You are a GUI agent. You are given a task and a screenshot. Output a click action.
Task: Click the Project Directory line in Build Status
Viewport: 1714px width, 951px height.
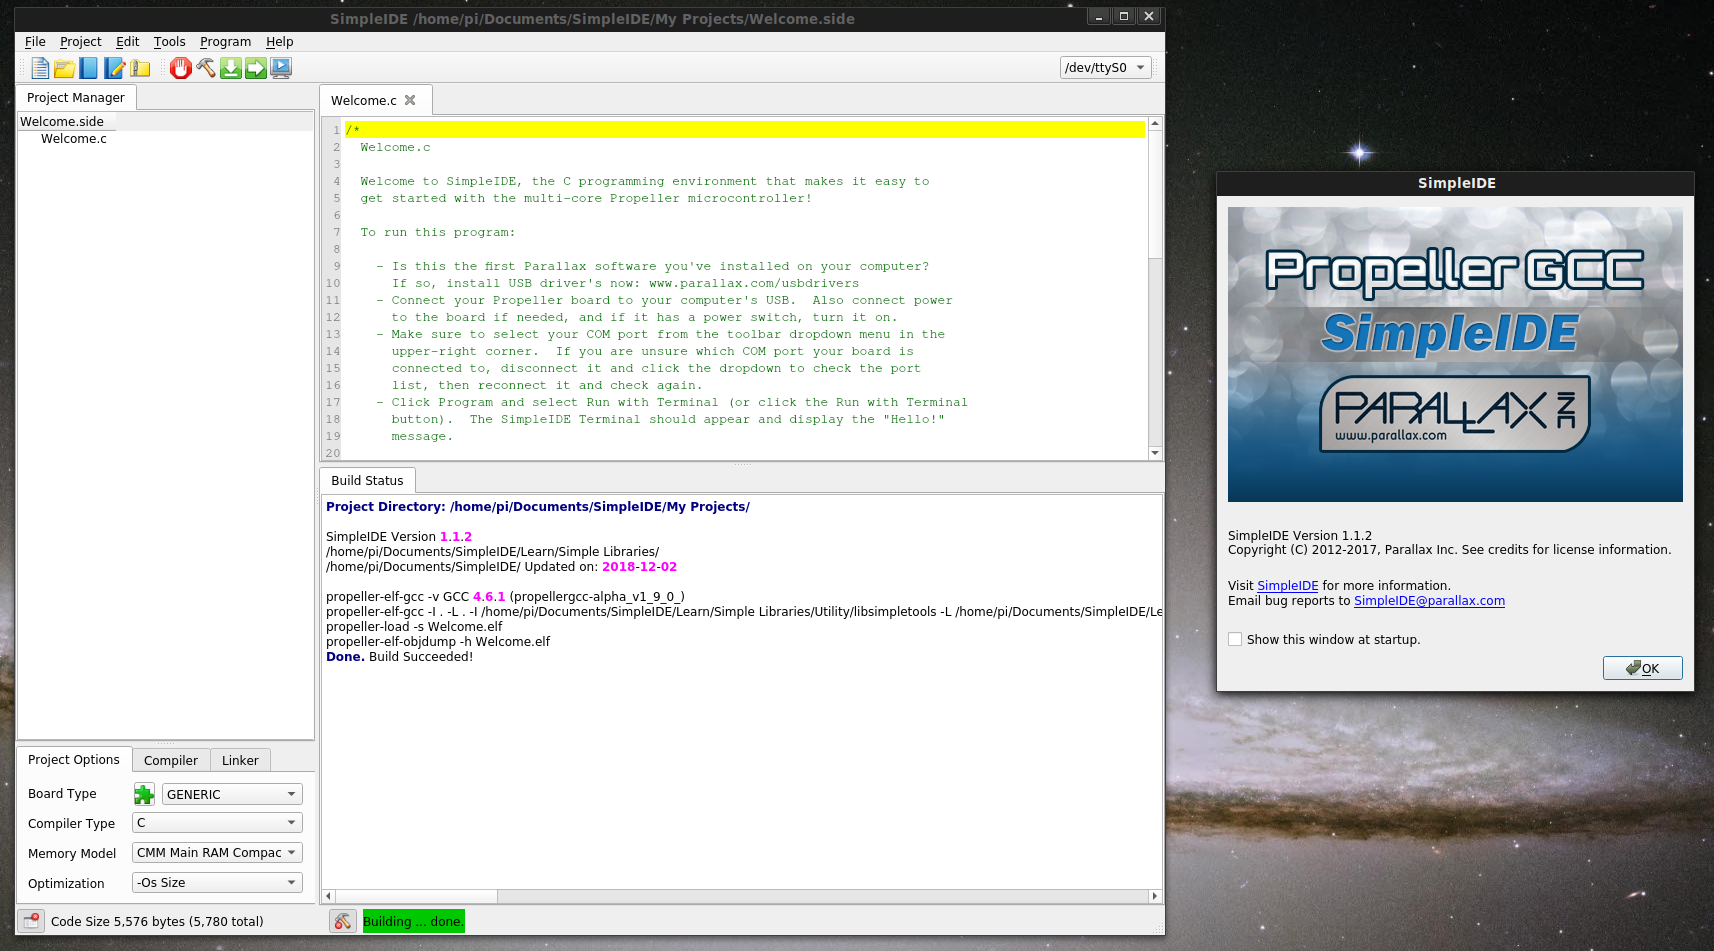[538, 507]
